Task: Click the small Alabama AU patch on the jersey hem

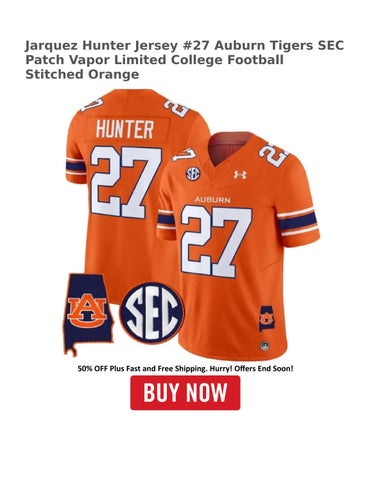Action: point(266,319)
